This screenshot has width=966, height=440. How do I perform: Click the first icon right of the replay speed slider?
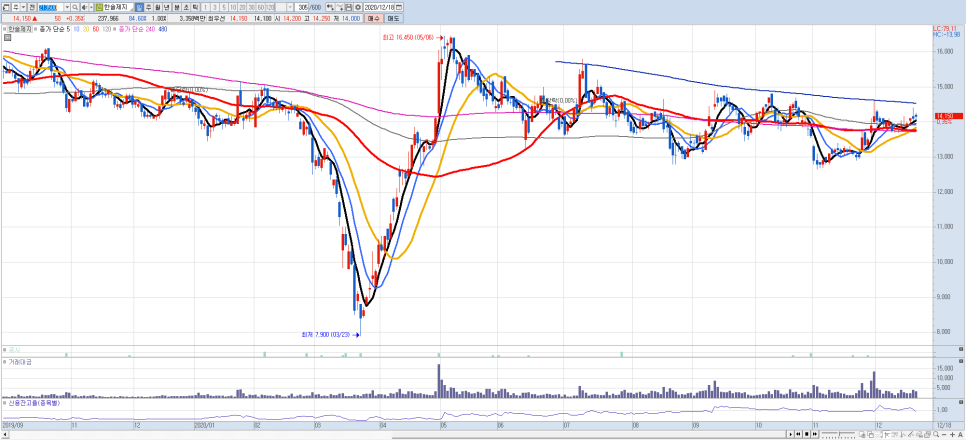862,434
